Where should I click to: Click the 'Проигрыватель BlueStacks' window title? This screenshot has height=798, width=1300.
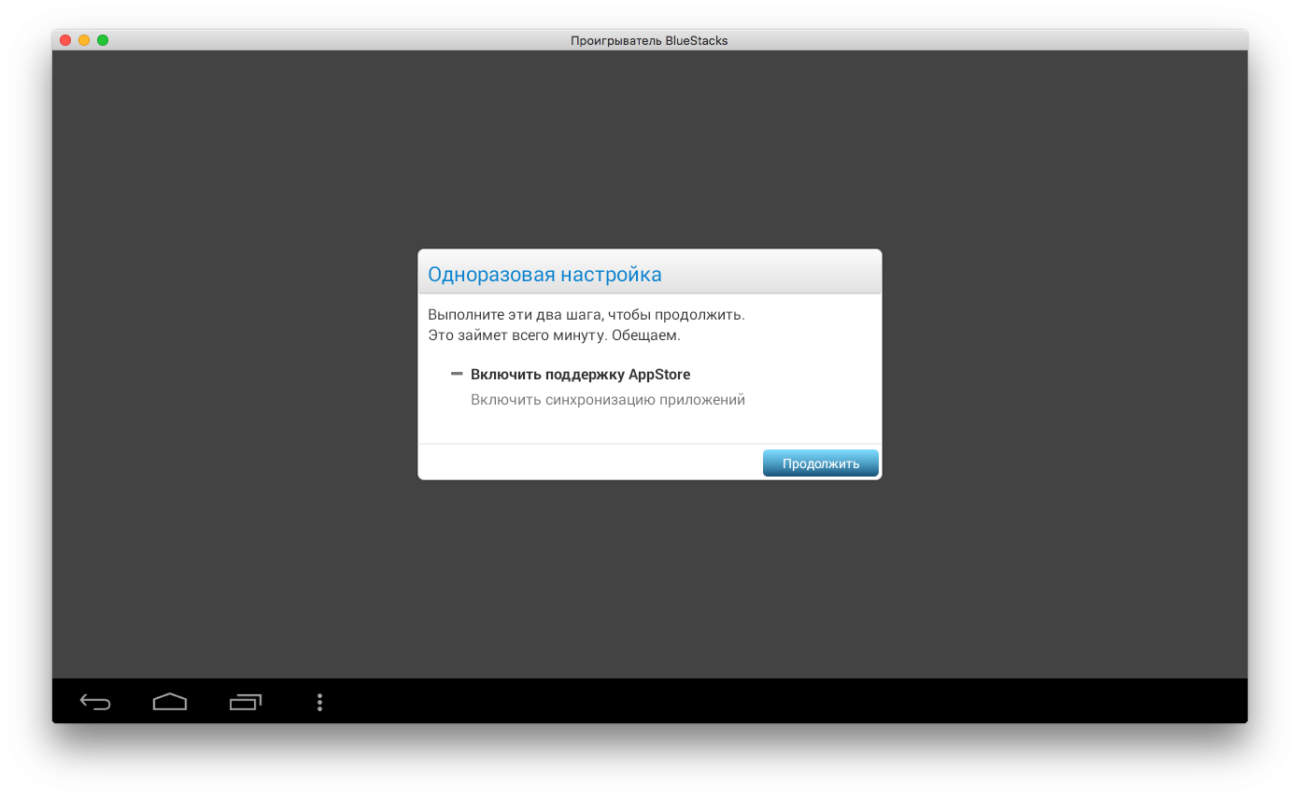pos(649,41)
